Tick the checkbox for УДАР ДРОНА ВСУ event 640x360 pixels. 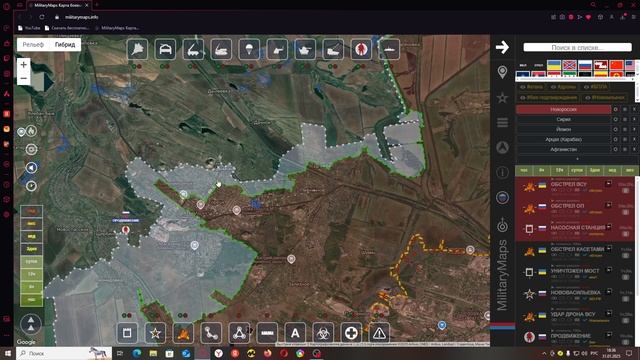point(625,320)
